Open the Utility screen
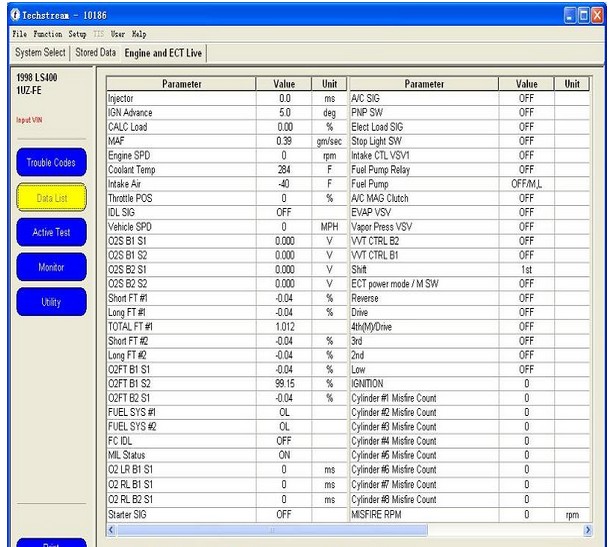Screen dimensions: 611x547 point(51,302)
